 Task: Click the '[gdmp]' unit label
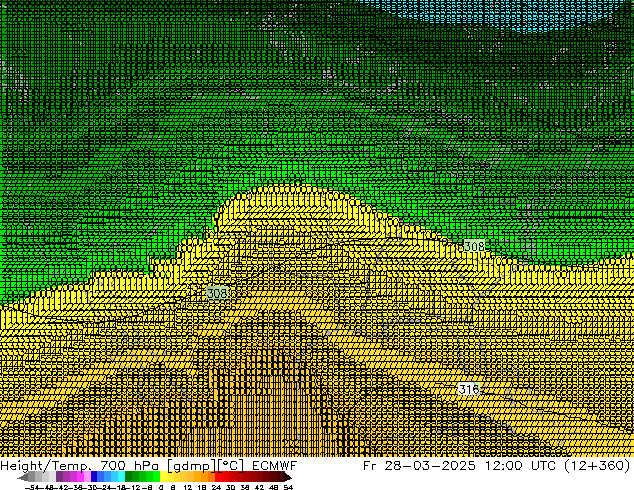192,466
